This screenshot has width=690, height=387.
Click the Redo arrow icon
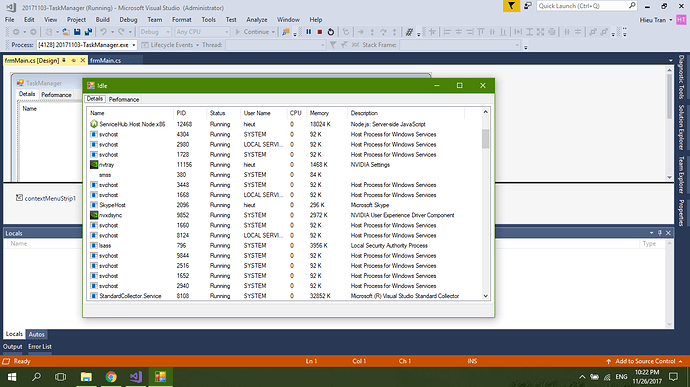point(121,32)
